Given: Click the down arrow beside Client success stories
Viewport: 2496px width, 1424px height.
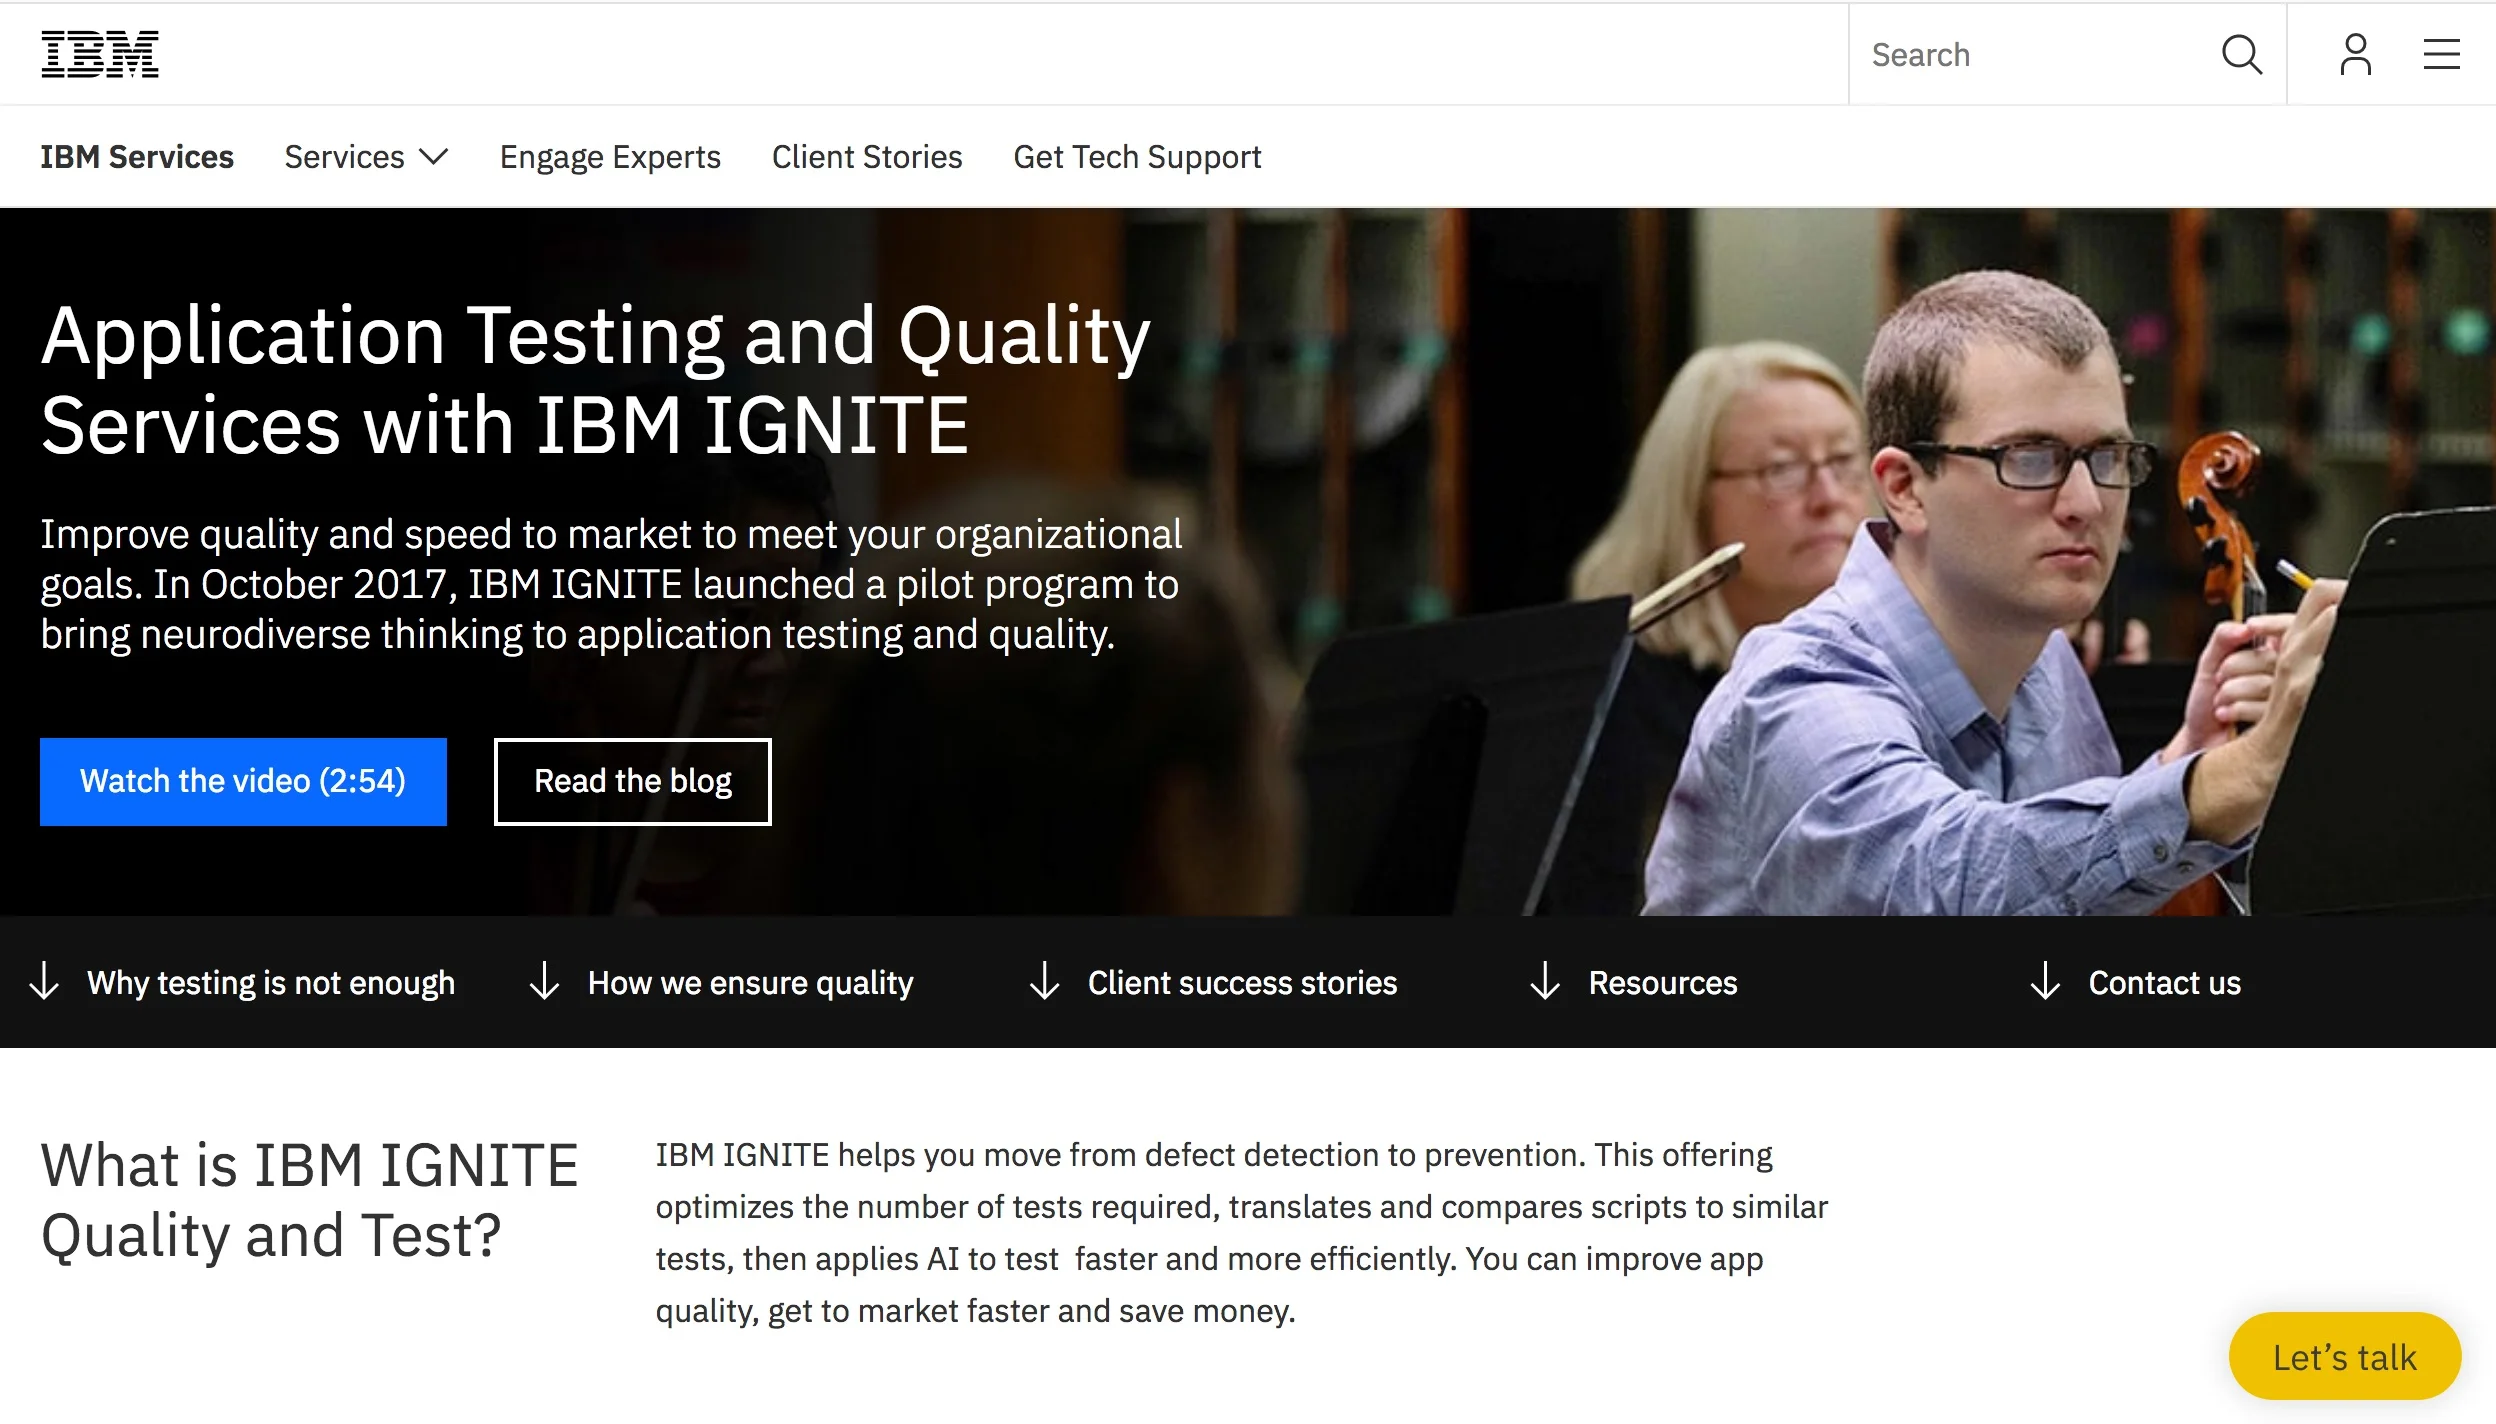Looking at the screenshot, I should point(1044,981).
